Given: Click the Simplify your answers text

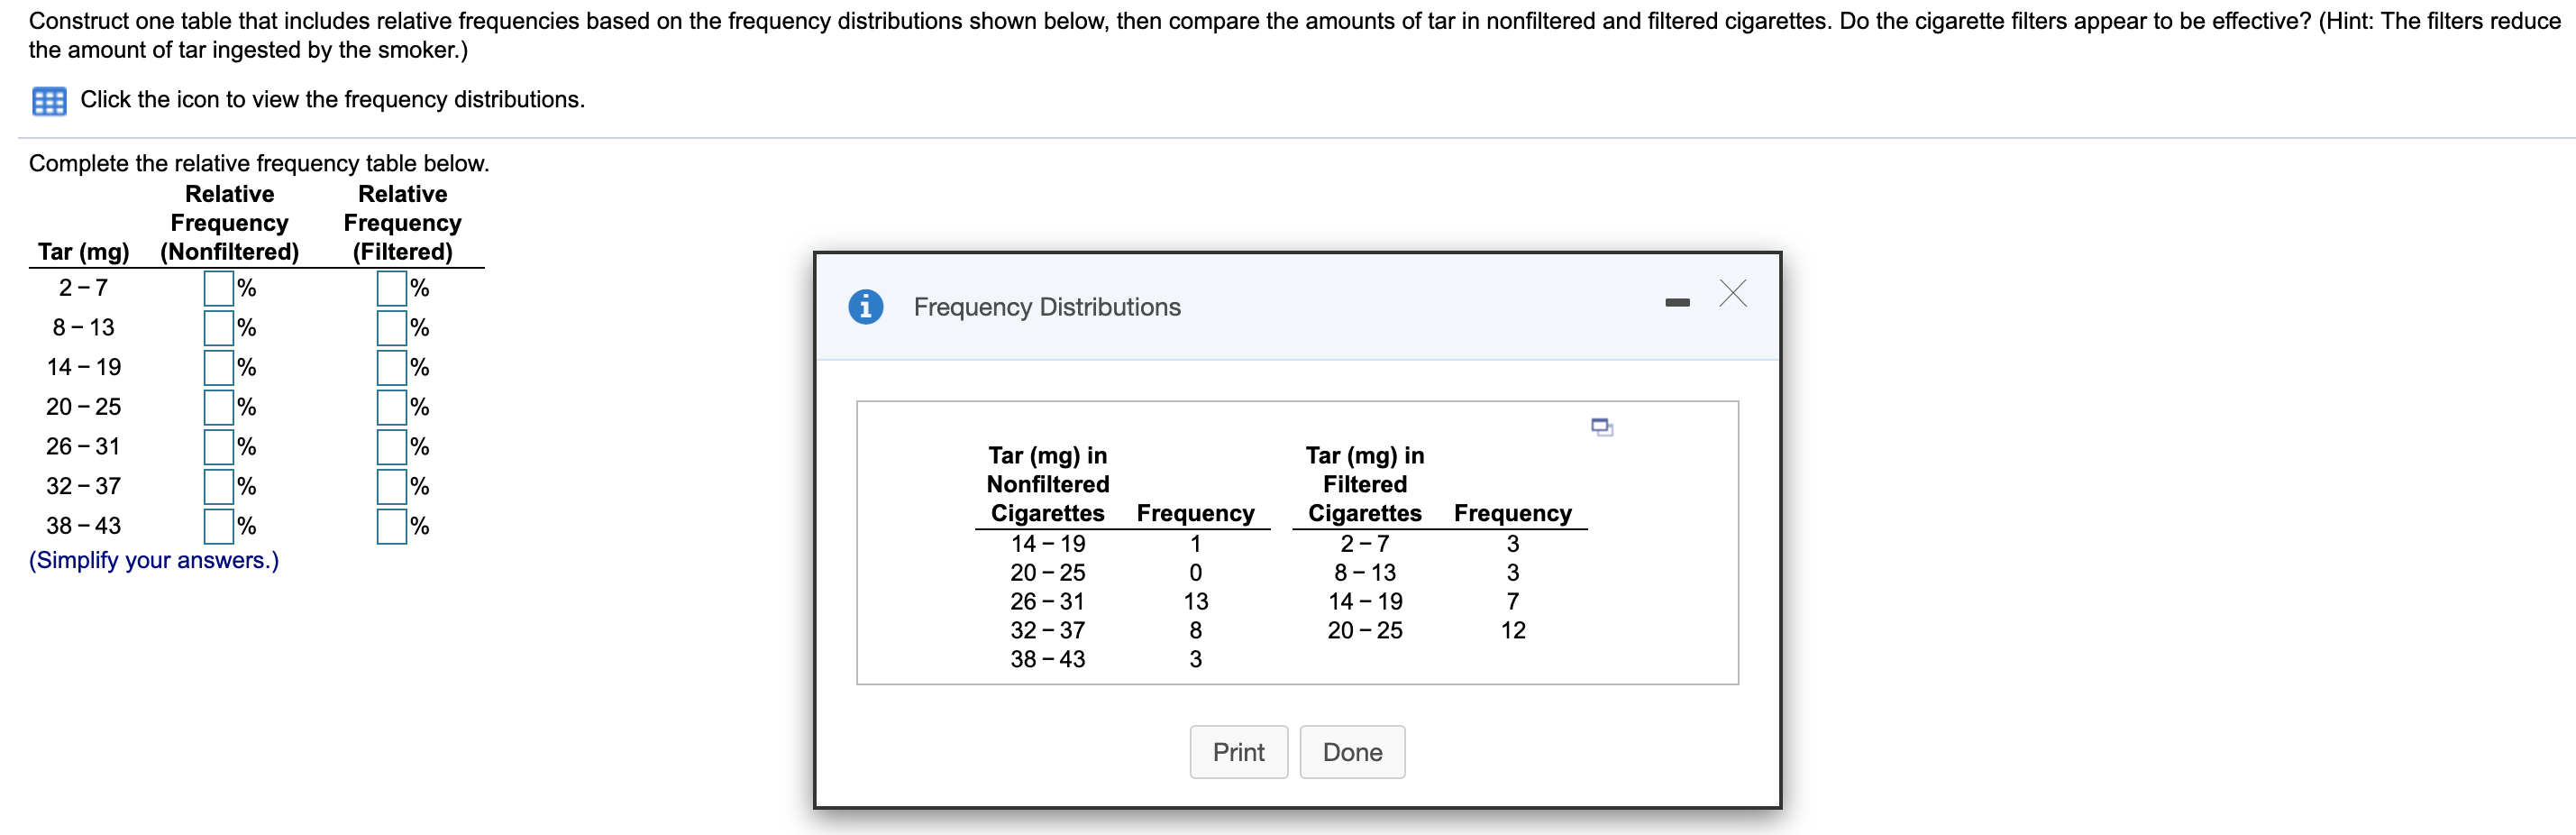Looking at the screenshot, I should click(x=153, y=560).
